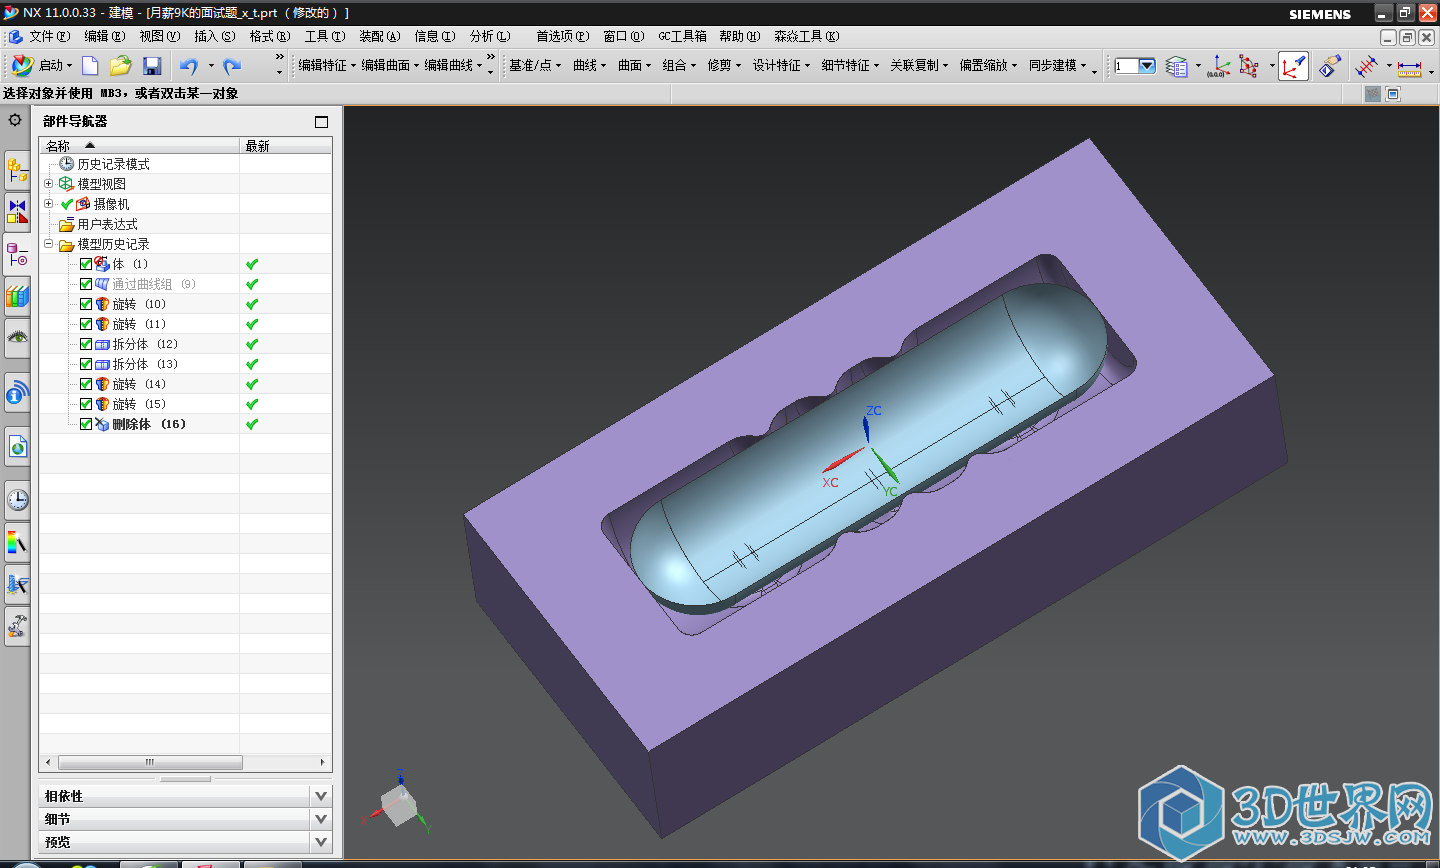This screenshot has height=868, width=1440.
Task: Uncheck the 旋转 (15) feature checkbox
Action: [86, 404]
